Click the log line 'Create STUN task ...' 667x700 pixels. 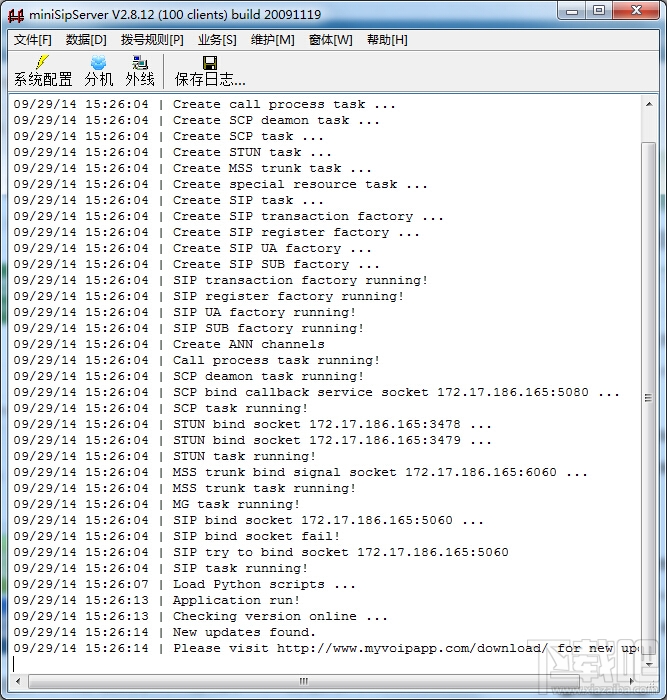(252, 153)
